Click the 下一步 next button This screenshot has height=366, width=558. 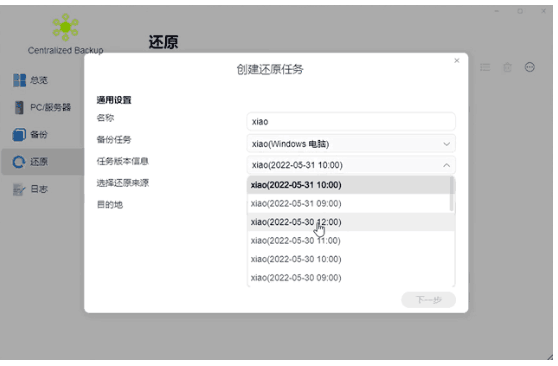coord(428,300)
